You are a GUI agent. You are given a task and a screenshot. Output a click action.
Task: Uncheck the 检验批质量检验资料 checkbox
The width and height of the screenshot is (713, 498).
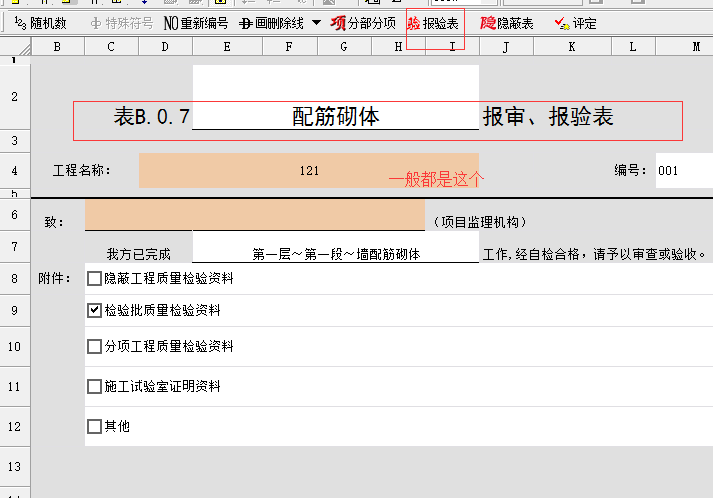(95, 311)
